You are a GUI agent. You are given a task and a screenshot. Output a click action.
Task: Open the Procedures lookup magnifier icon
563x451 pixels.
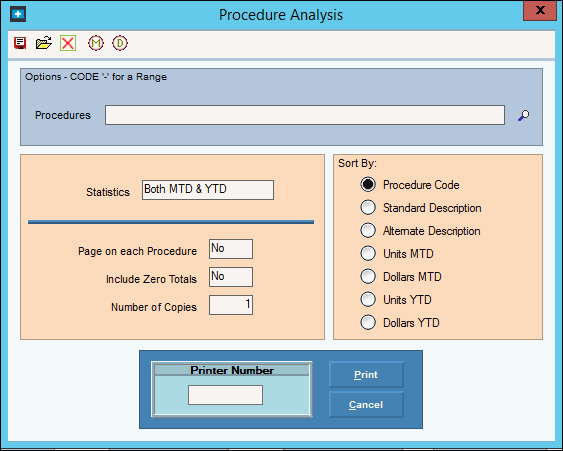pyautogui.click(x=524, y=115)
